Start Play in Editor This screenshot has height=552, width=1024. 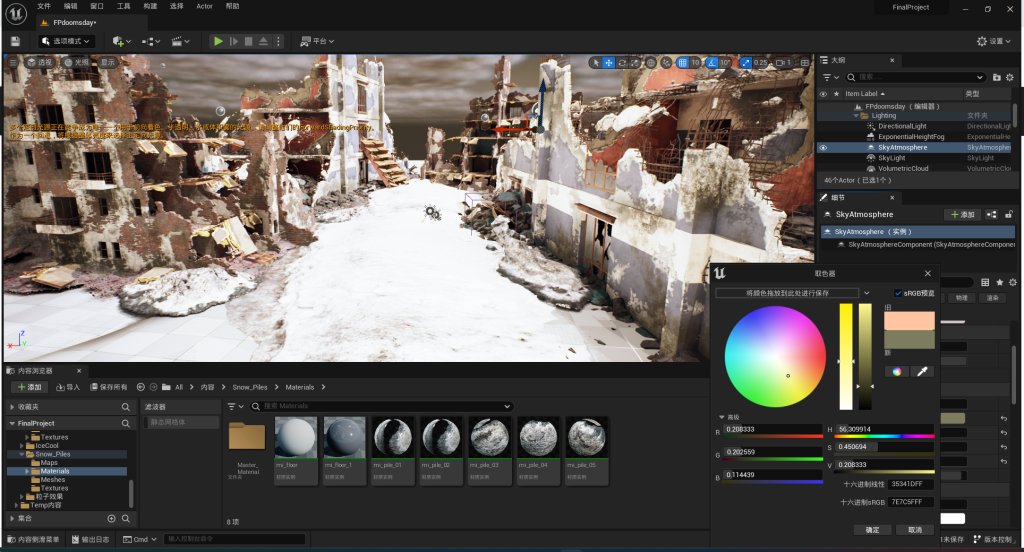click(218, 41)
